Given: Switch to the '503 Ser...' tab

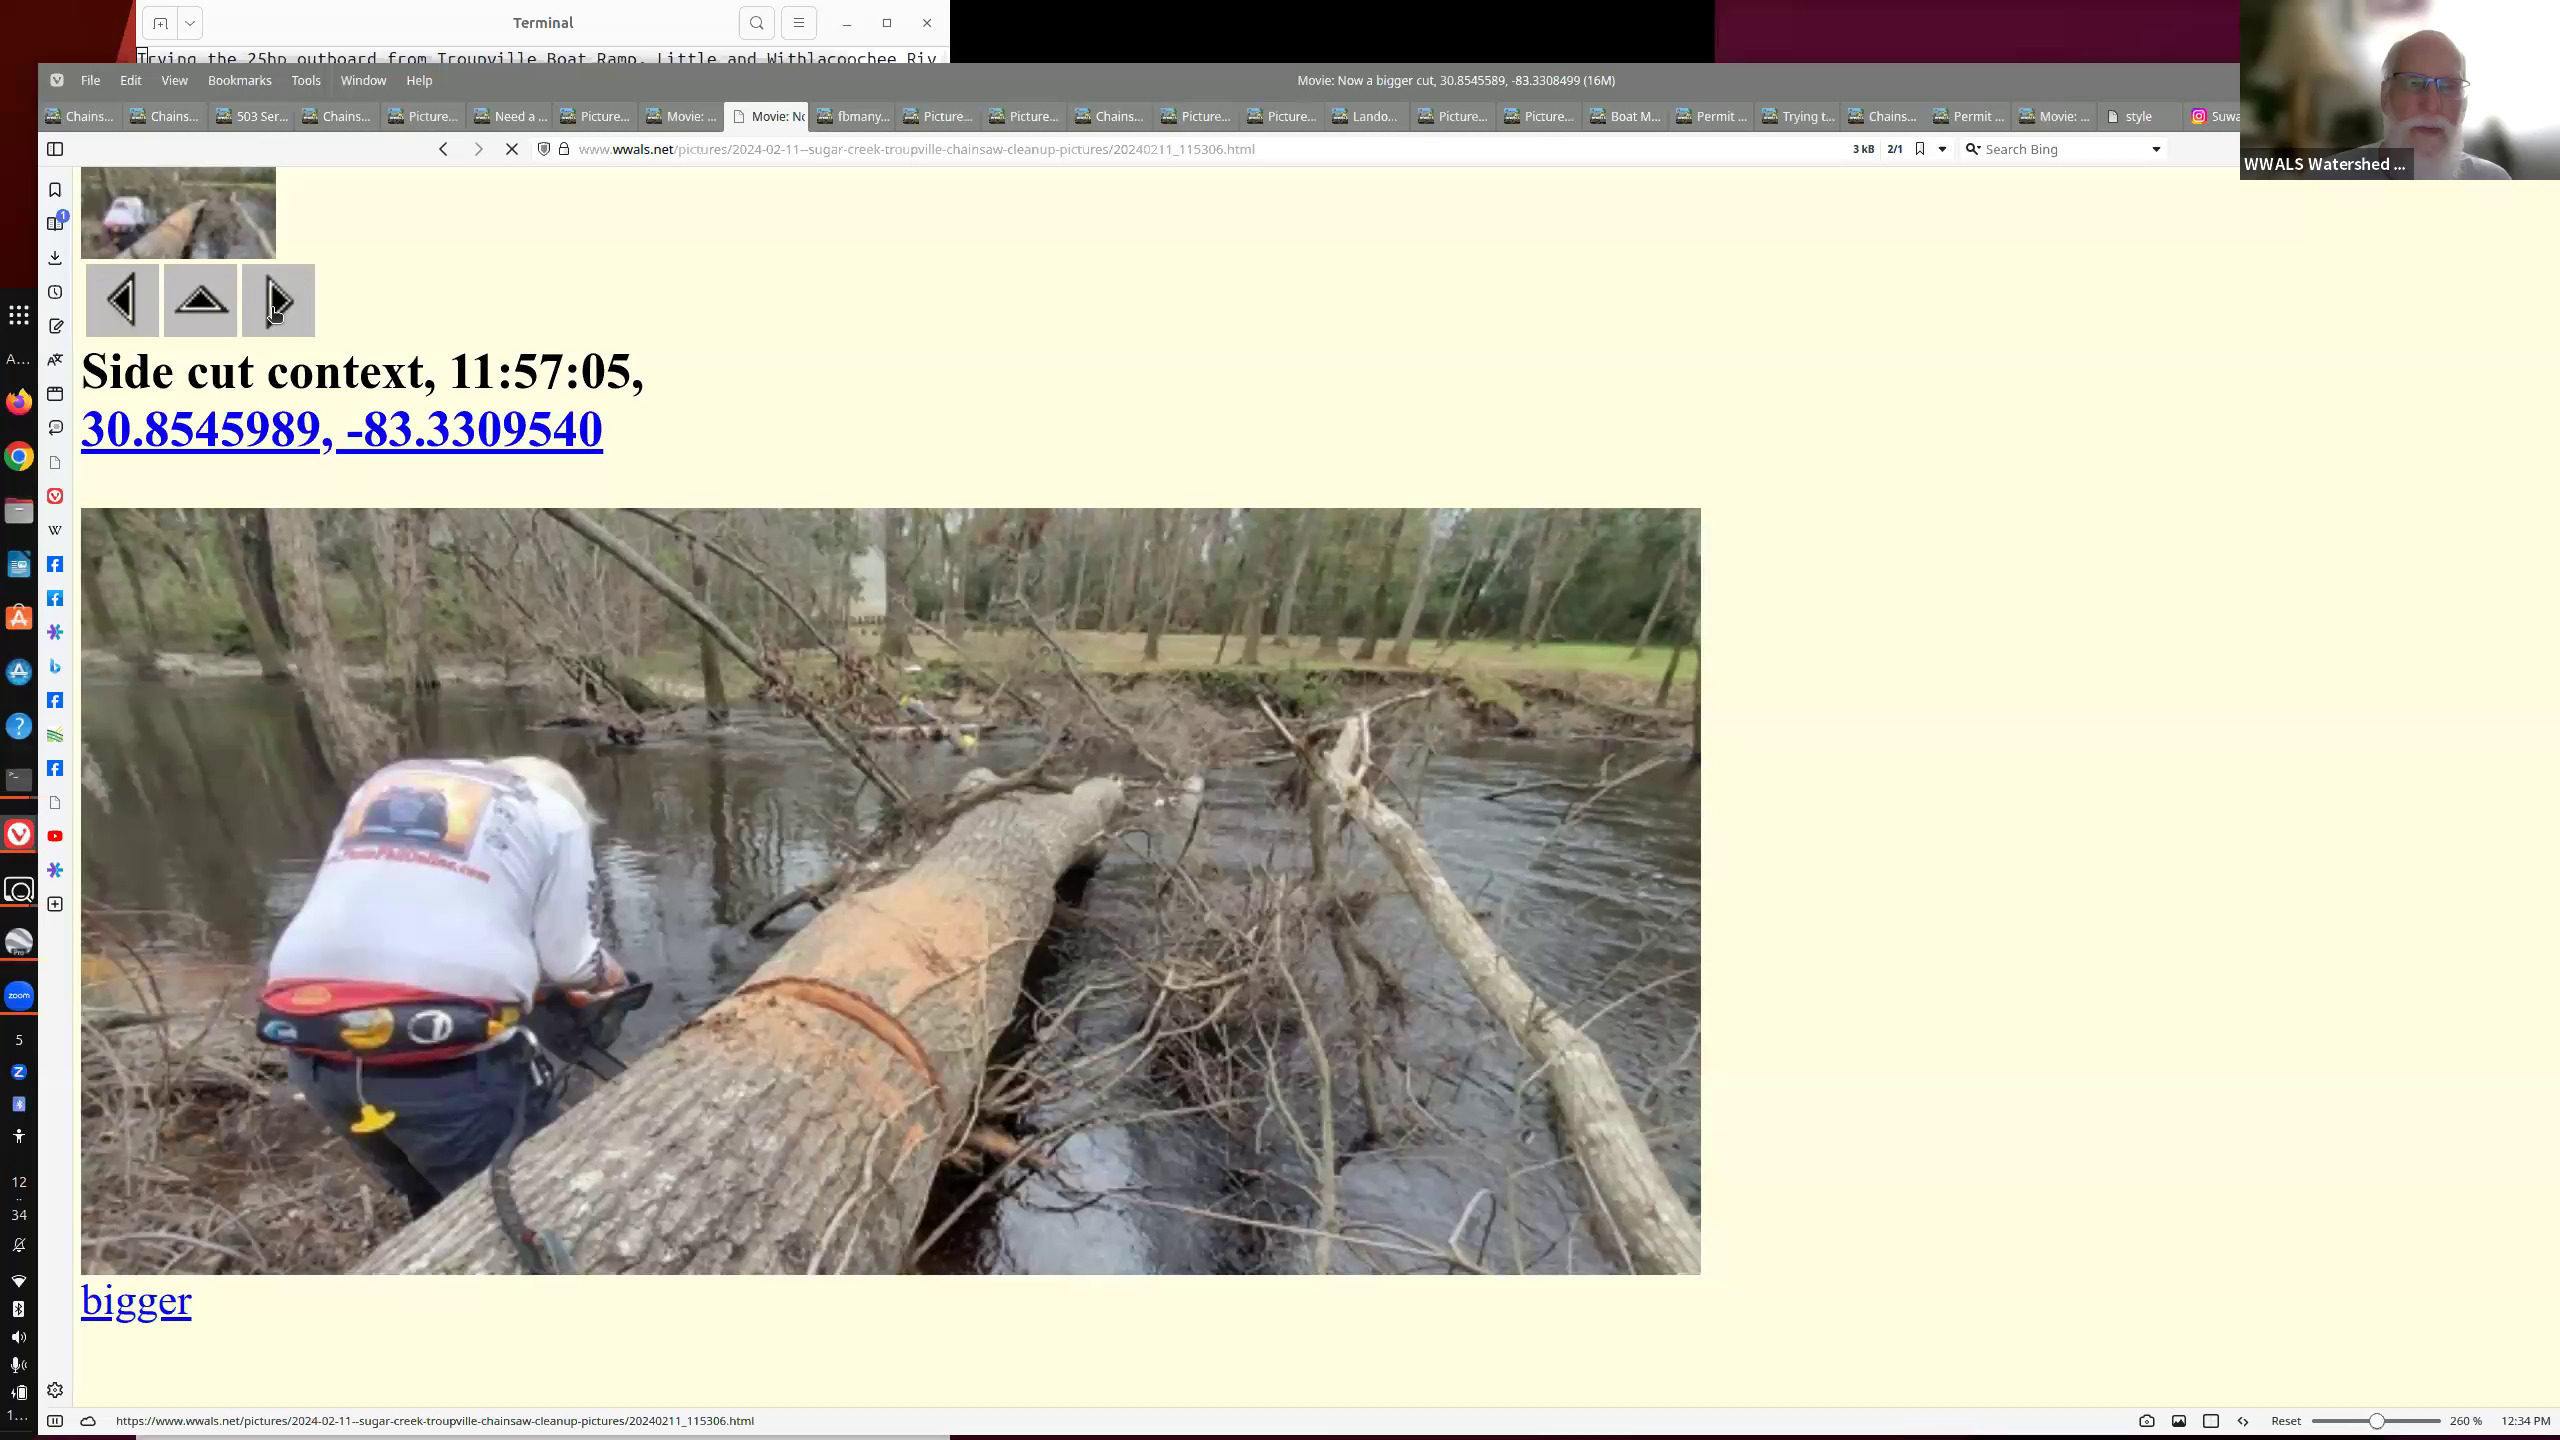Looking at the screenshot, I should click(252, 116).
